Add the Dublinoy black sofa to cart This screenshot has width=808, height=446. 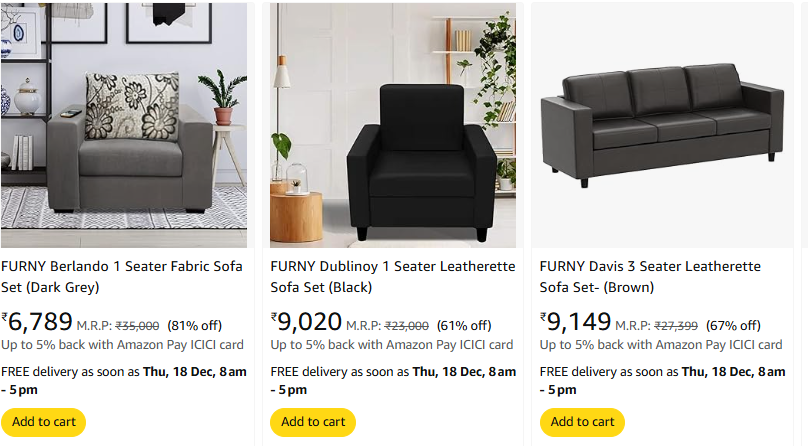point(313,422)
